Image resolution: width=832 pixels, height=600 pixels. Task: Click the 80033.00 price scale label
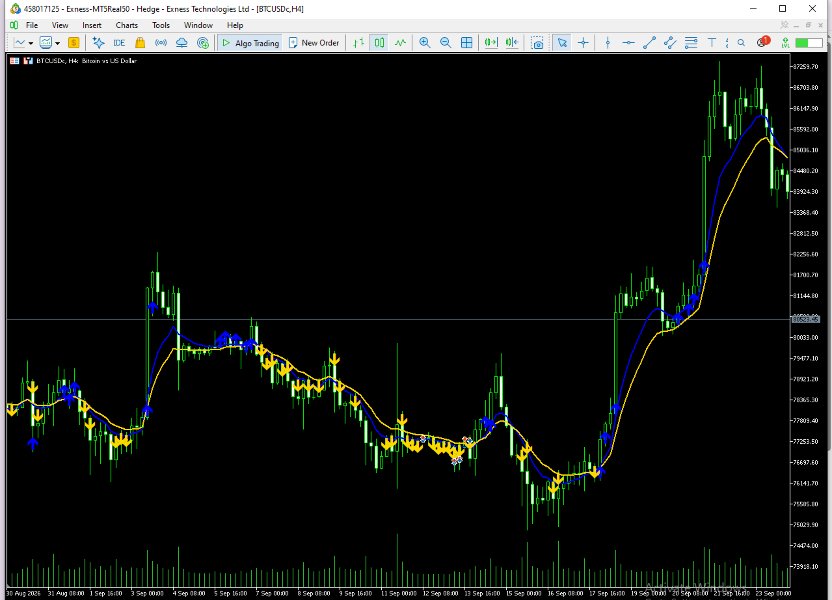click(x=805, y=337)
